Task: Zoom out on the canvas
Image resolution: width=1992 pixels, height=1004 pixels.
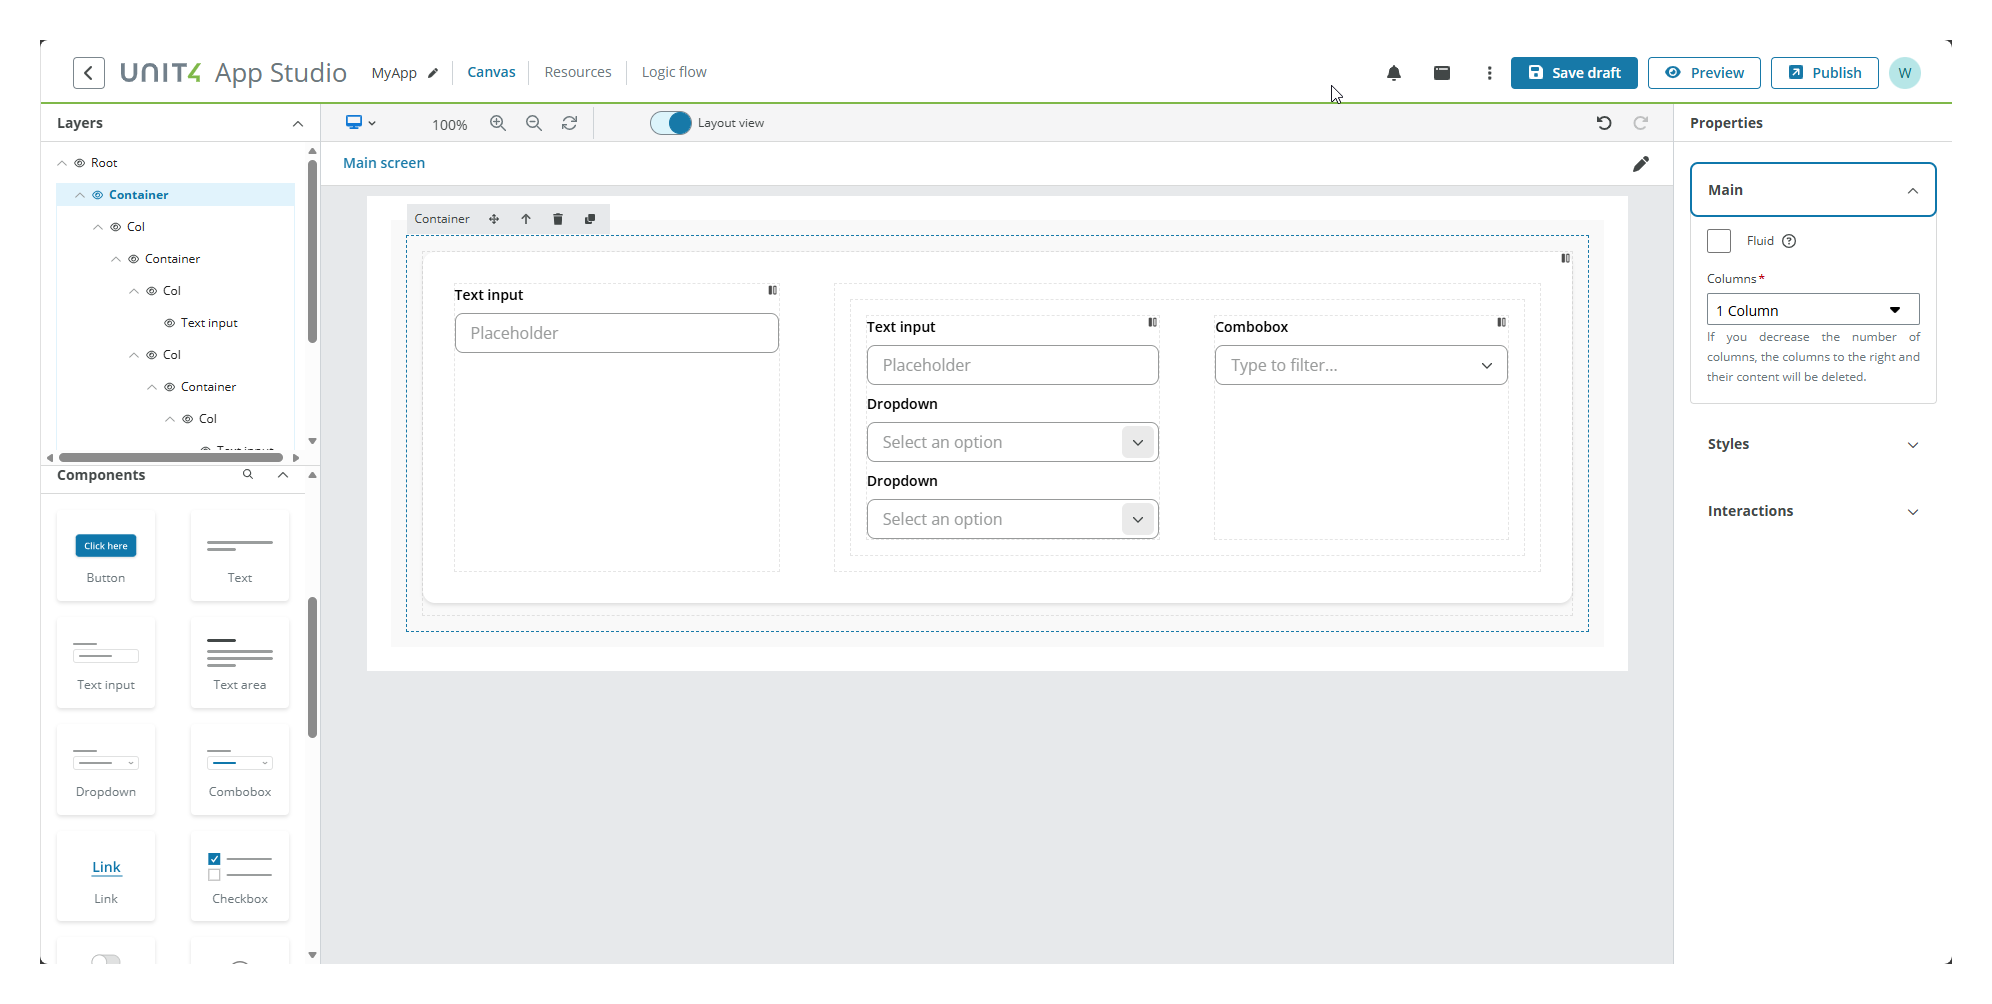Action: coord(534,123)
